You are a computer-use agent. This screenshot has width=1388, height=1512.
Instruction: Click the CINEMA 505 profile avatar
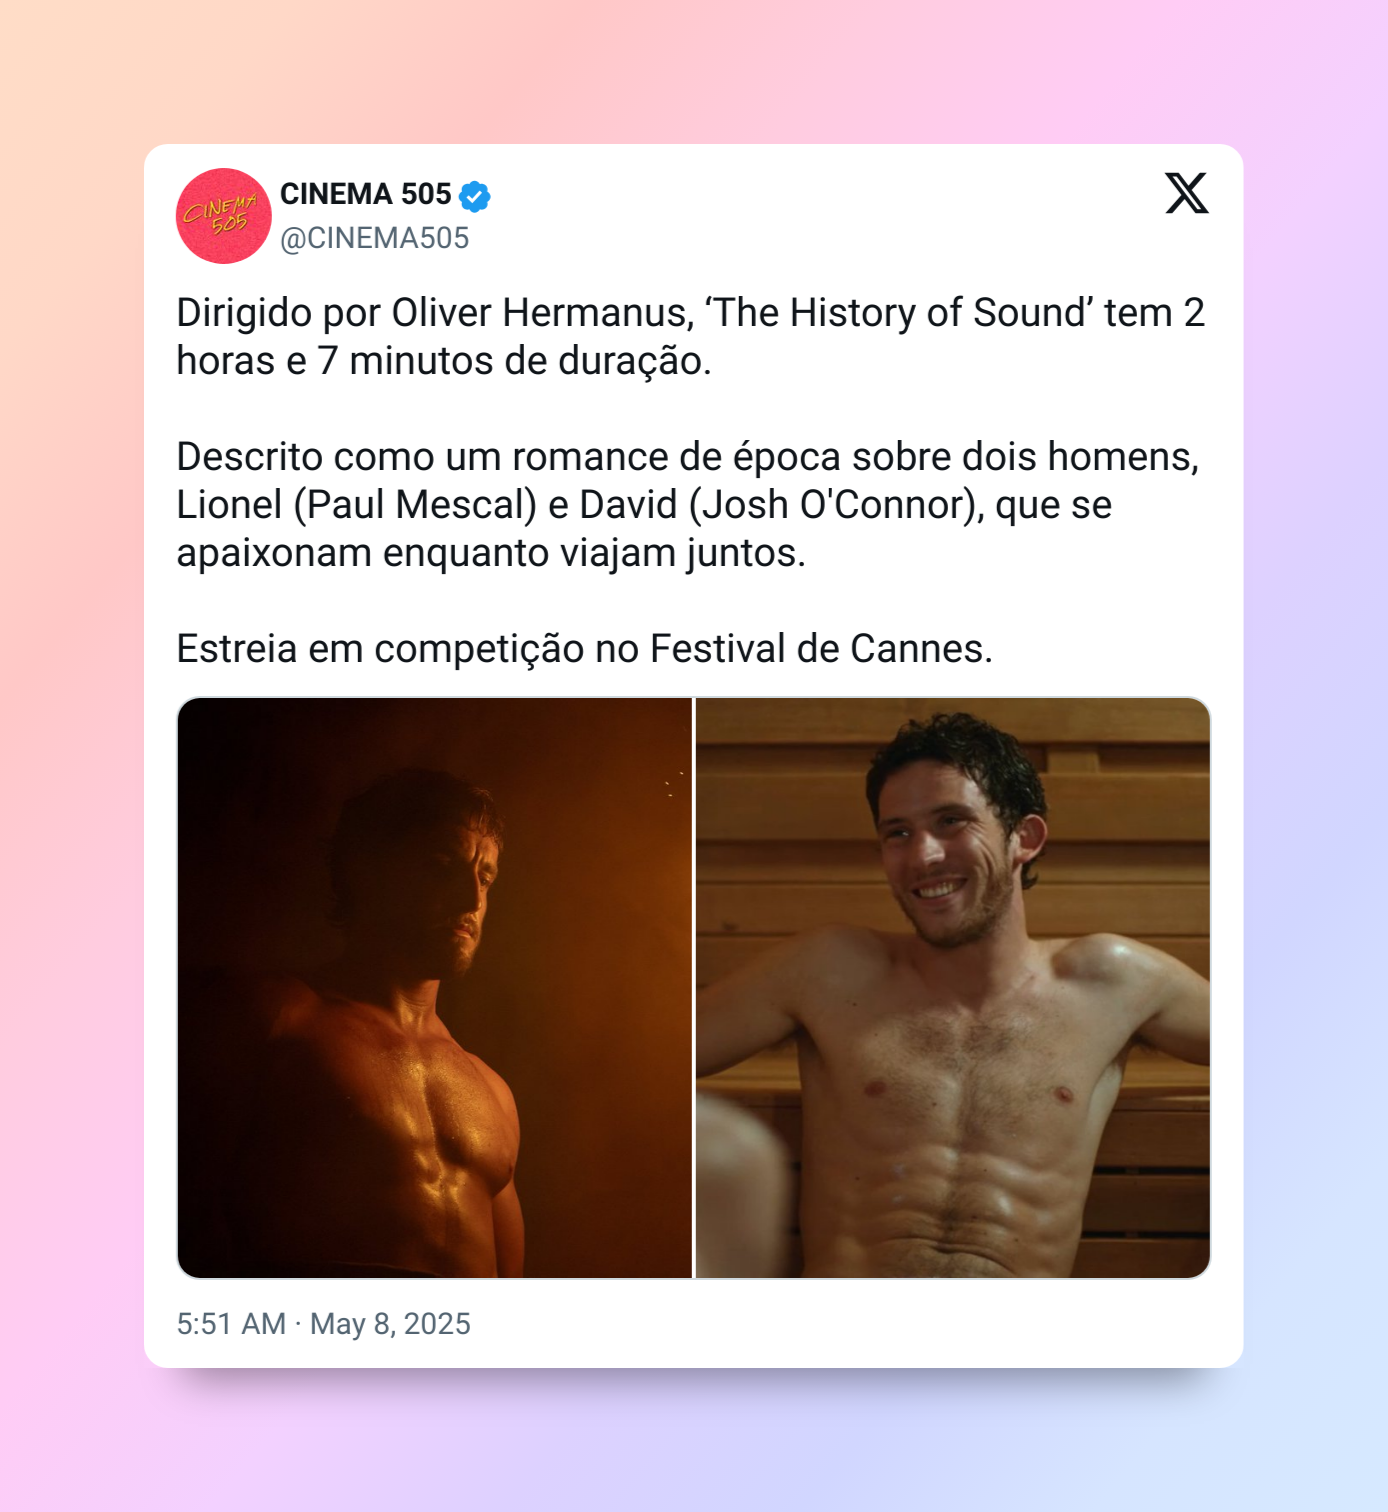224,216
